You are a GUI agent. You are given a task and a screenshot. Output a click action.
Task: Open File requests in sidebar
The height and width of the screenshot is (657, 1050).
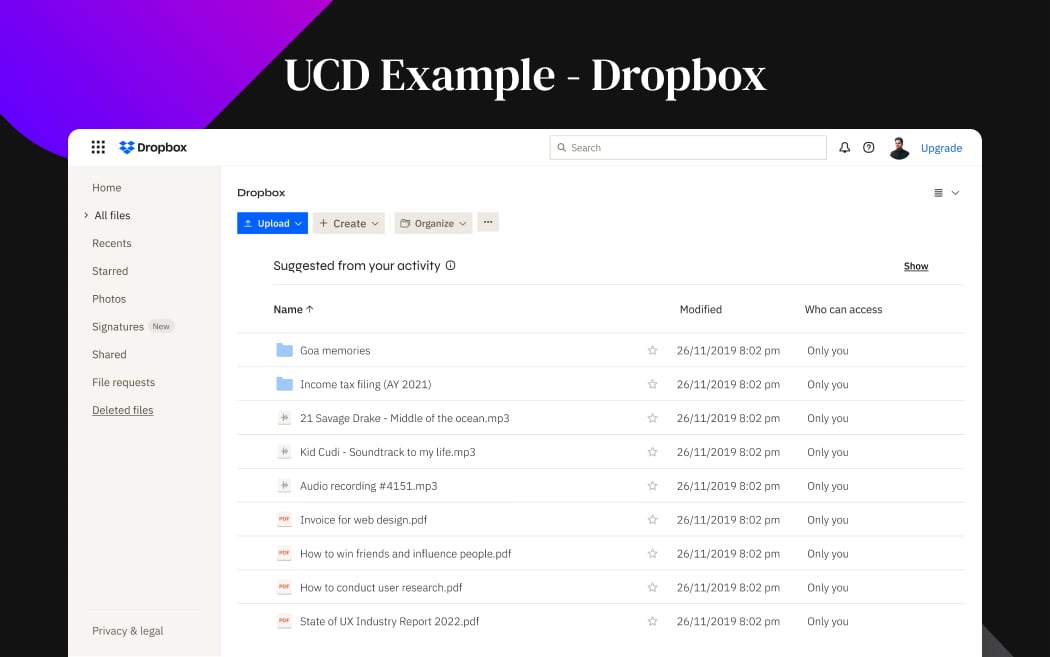coord(123,382)
